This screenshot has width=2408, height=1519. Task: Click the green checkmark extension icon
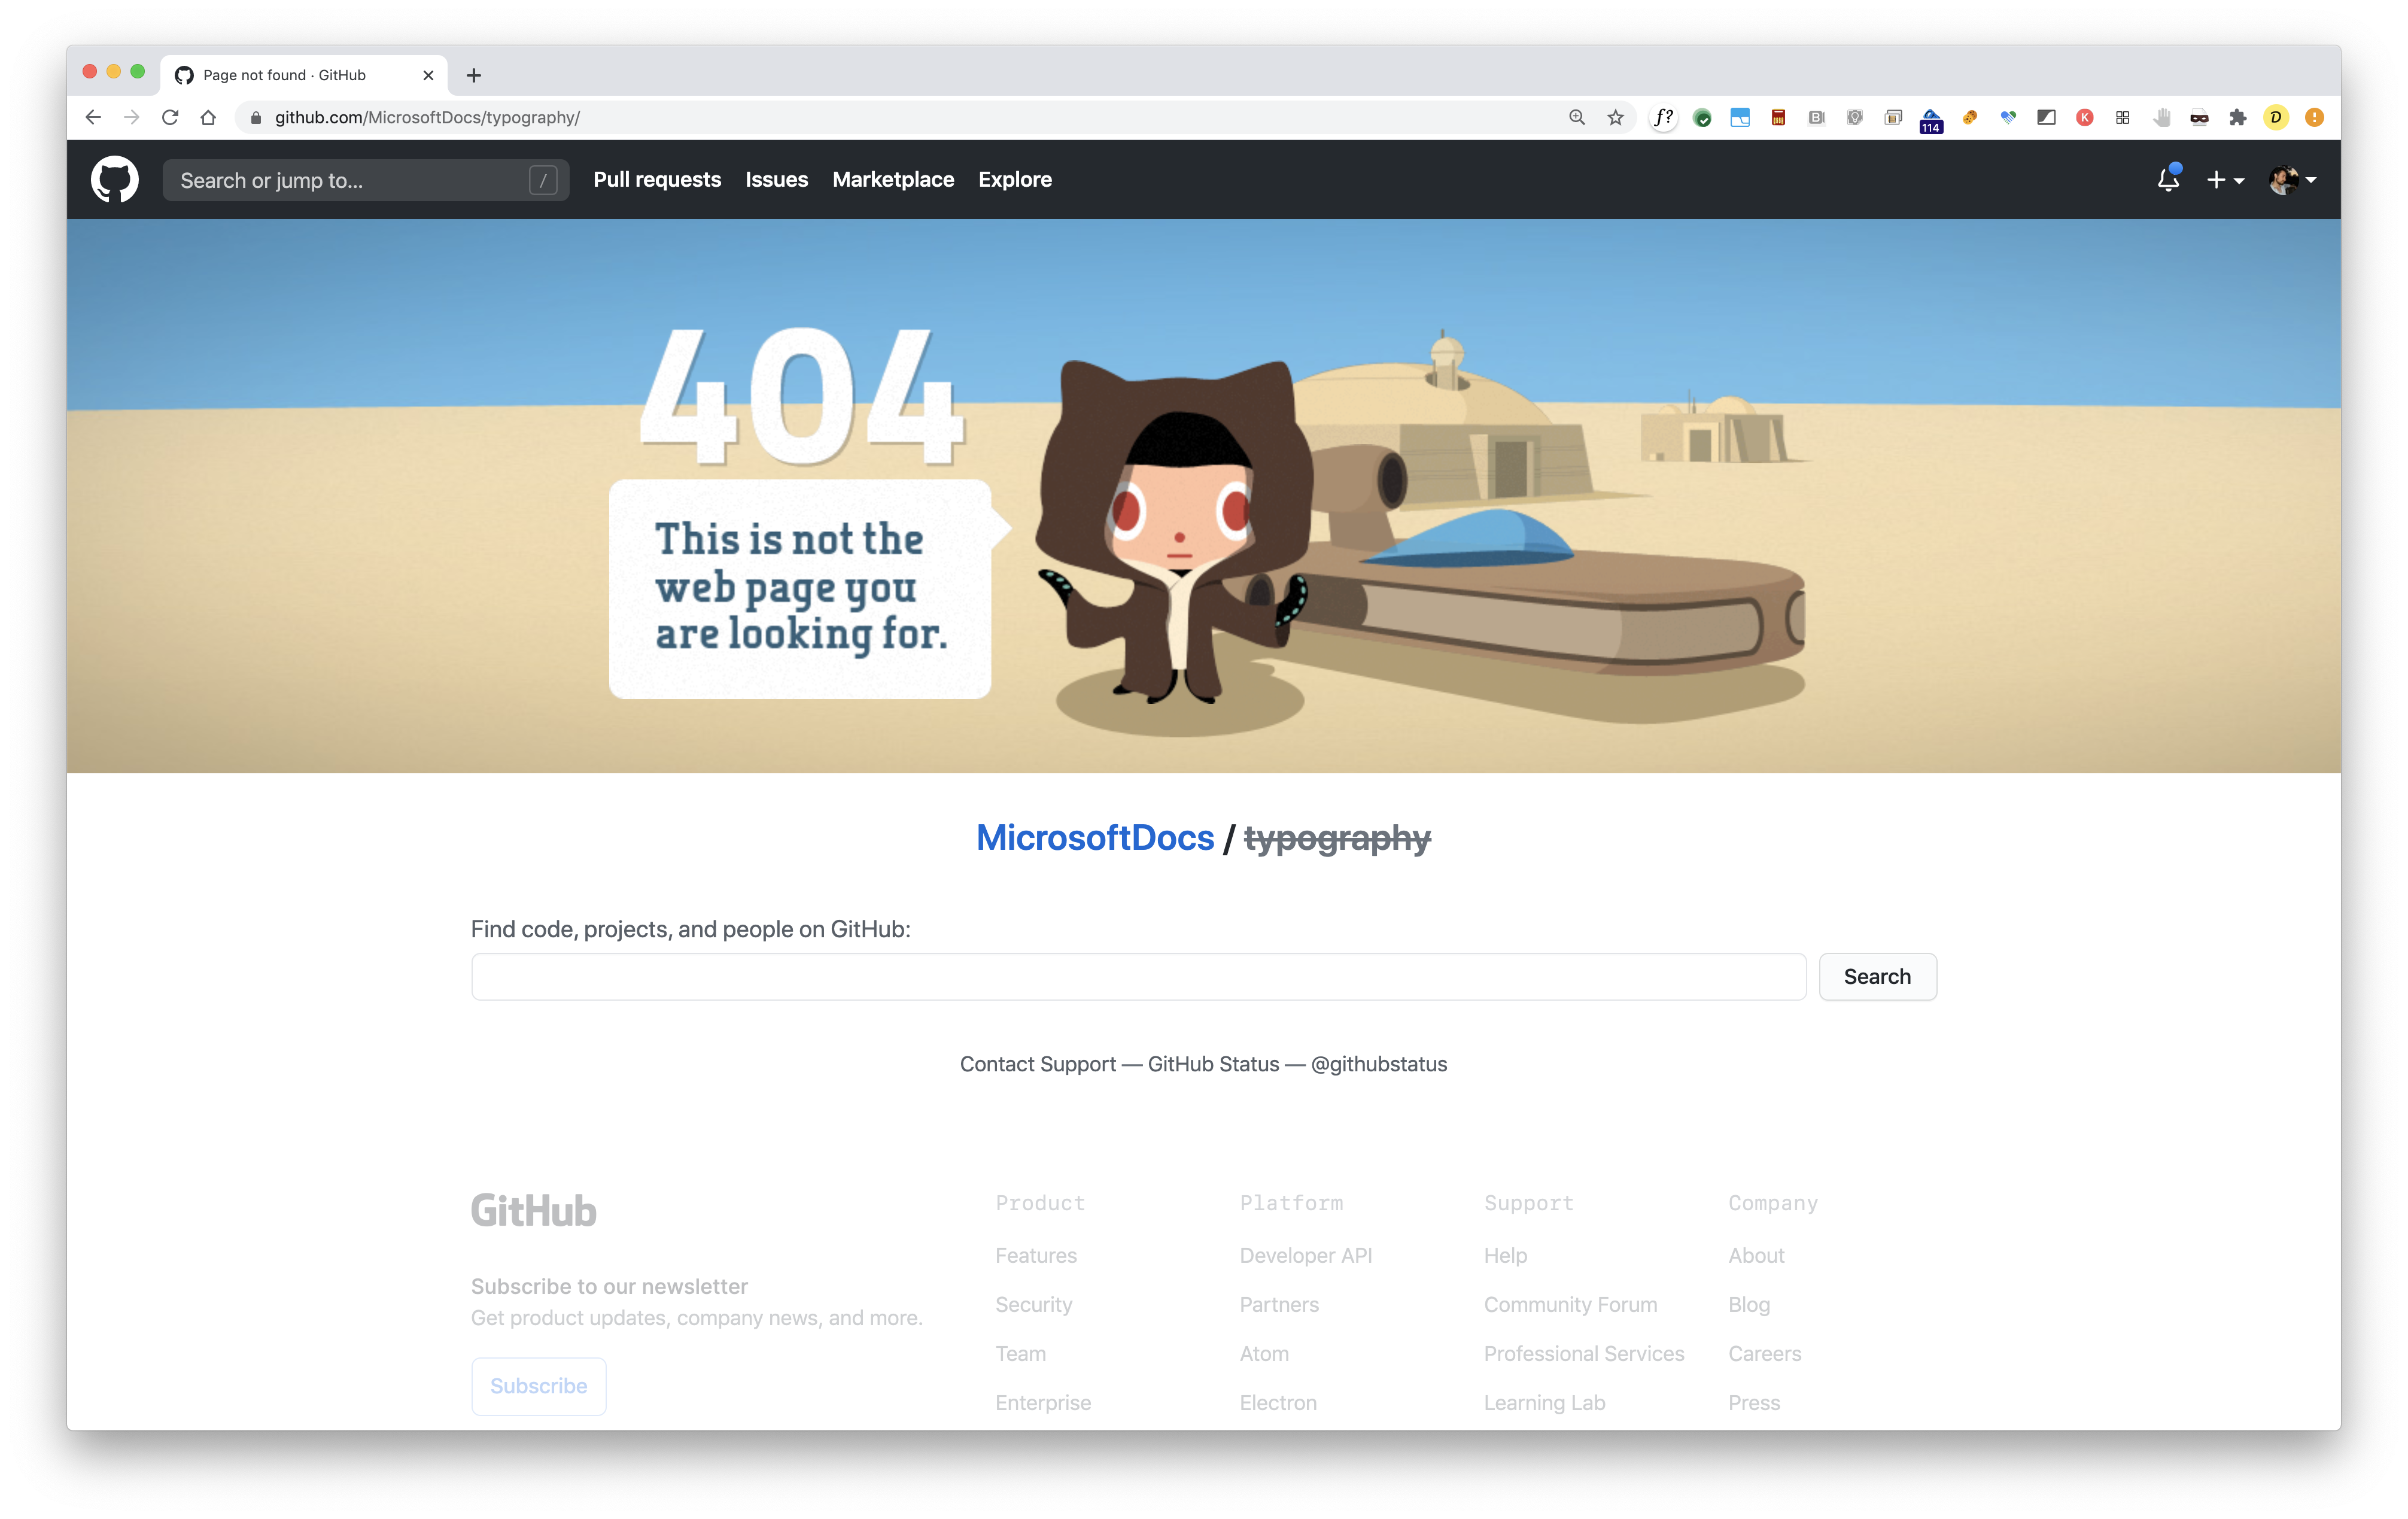(1702, 118)
